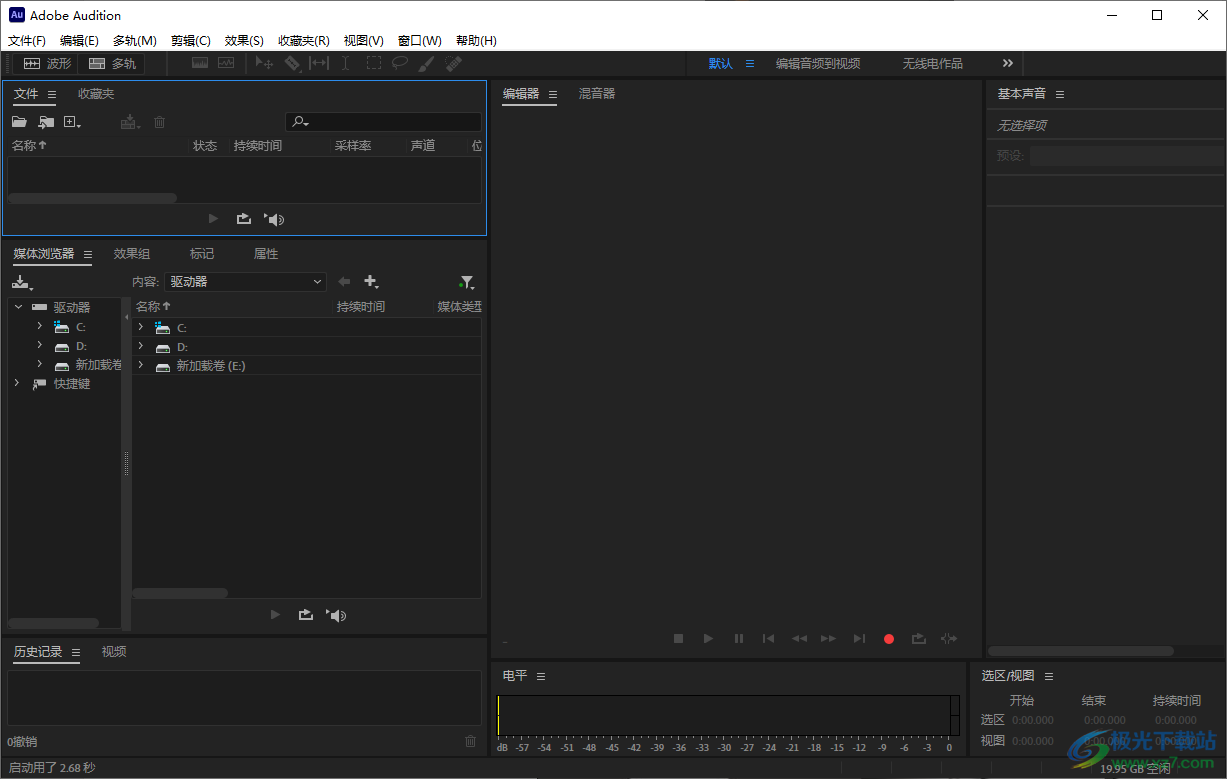Switch to the 混音器 tab

tap(596, 93)
